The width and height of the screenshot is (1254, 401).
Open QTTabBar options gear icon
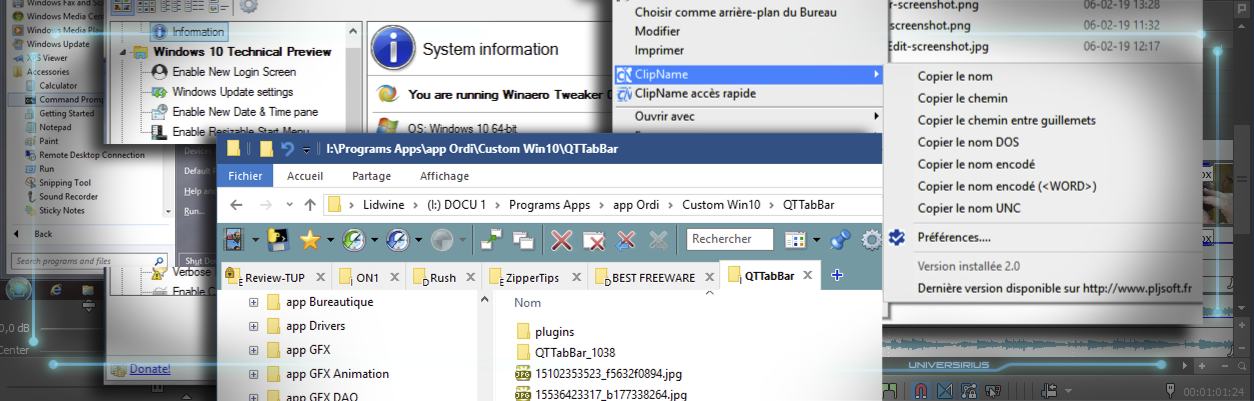872,239
